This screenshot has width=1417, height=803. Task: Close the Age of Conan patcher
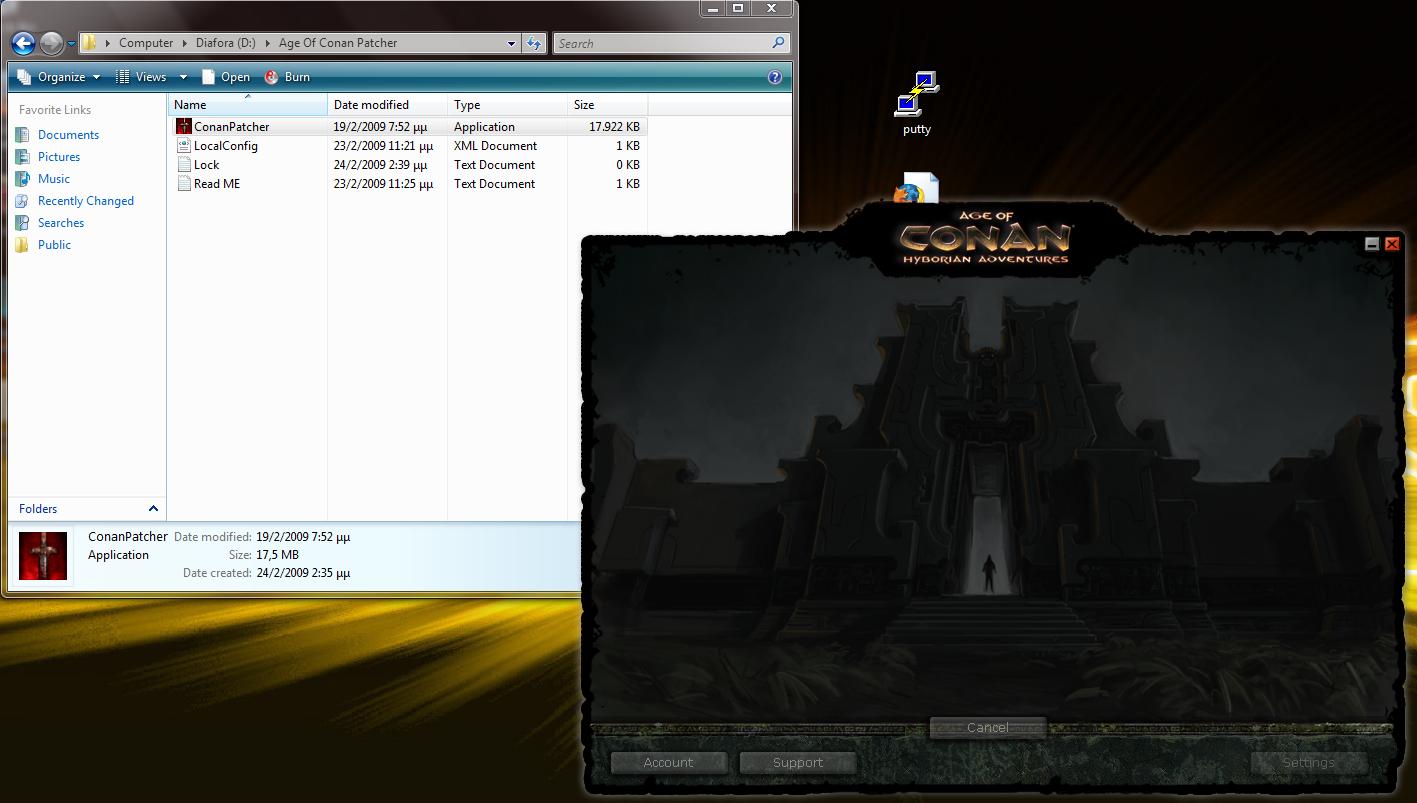tap(1392, 244)
